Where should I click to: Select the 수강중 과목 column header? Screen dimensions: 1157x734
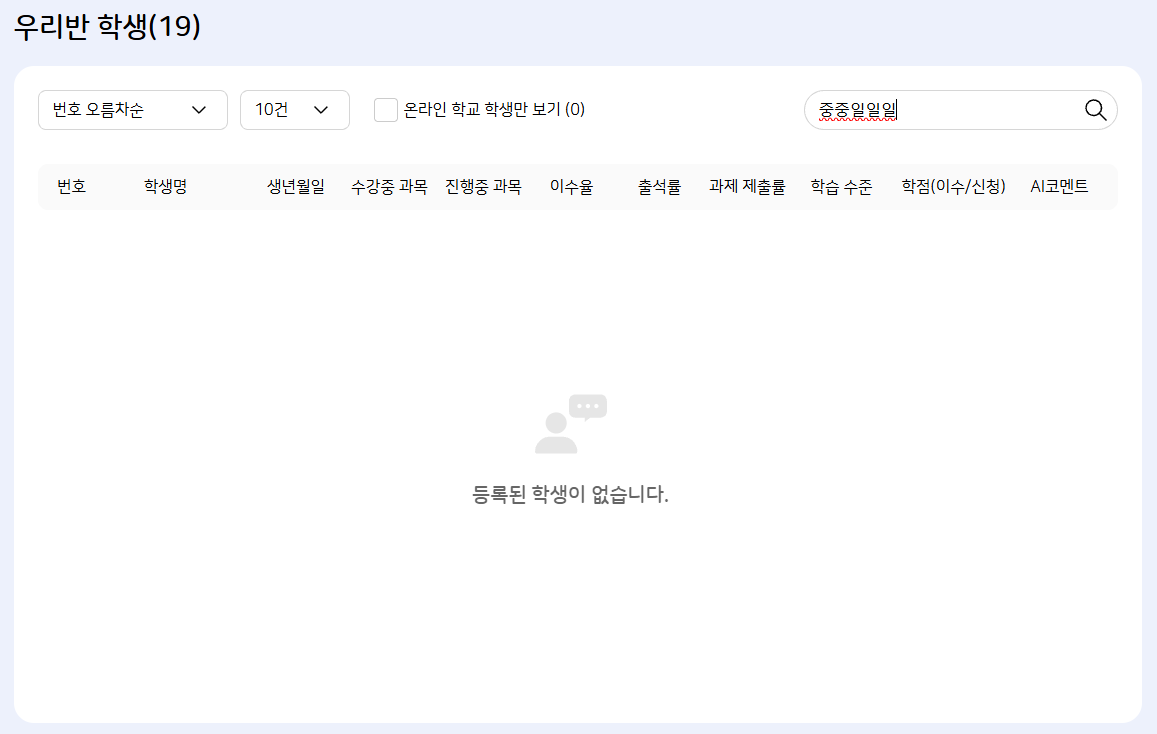coord(389,187)
